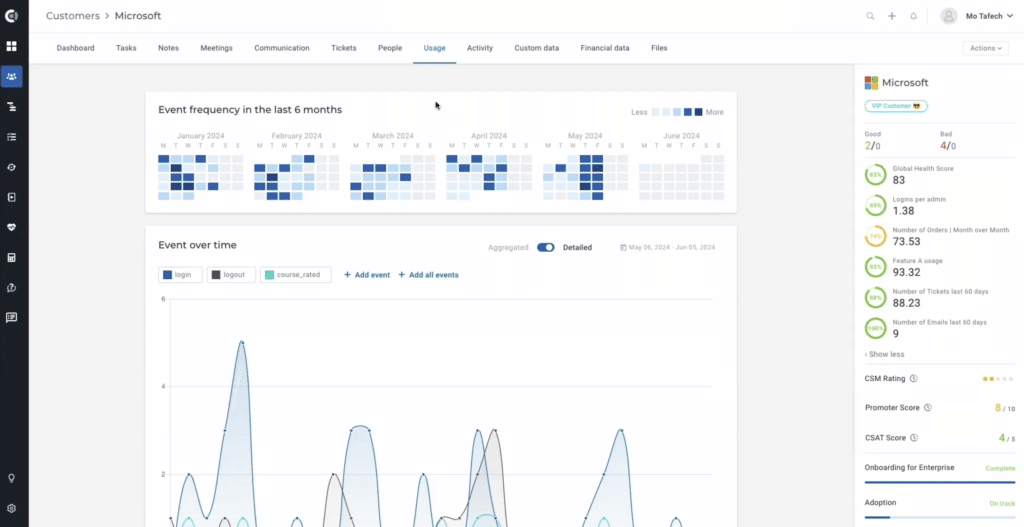Toggle the Aggregated/Detailed switch
Viewport: 1024px width, 527px height.
coord(545,248)
